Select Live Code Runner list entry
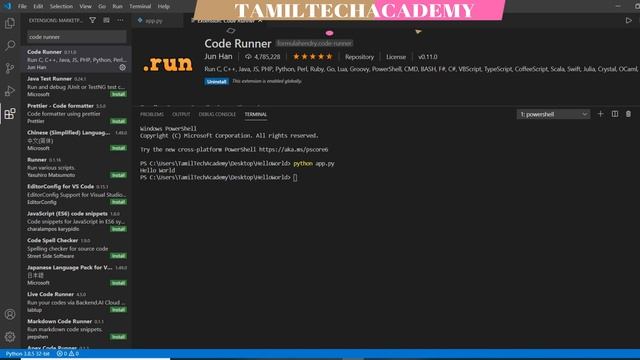The image size is (640, 360). tap(76, 302)
